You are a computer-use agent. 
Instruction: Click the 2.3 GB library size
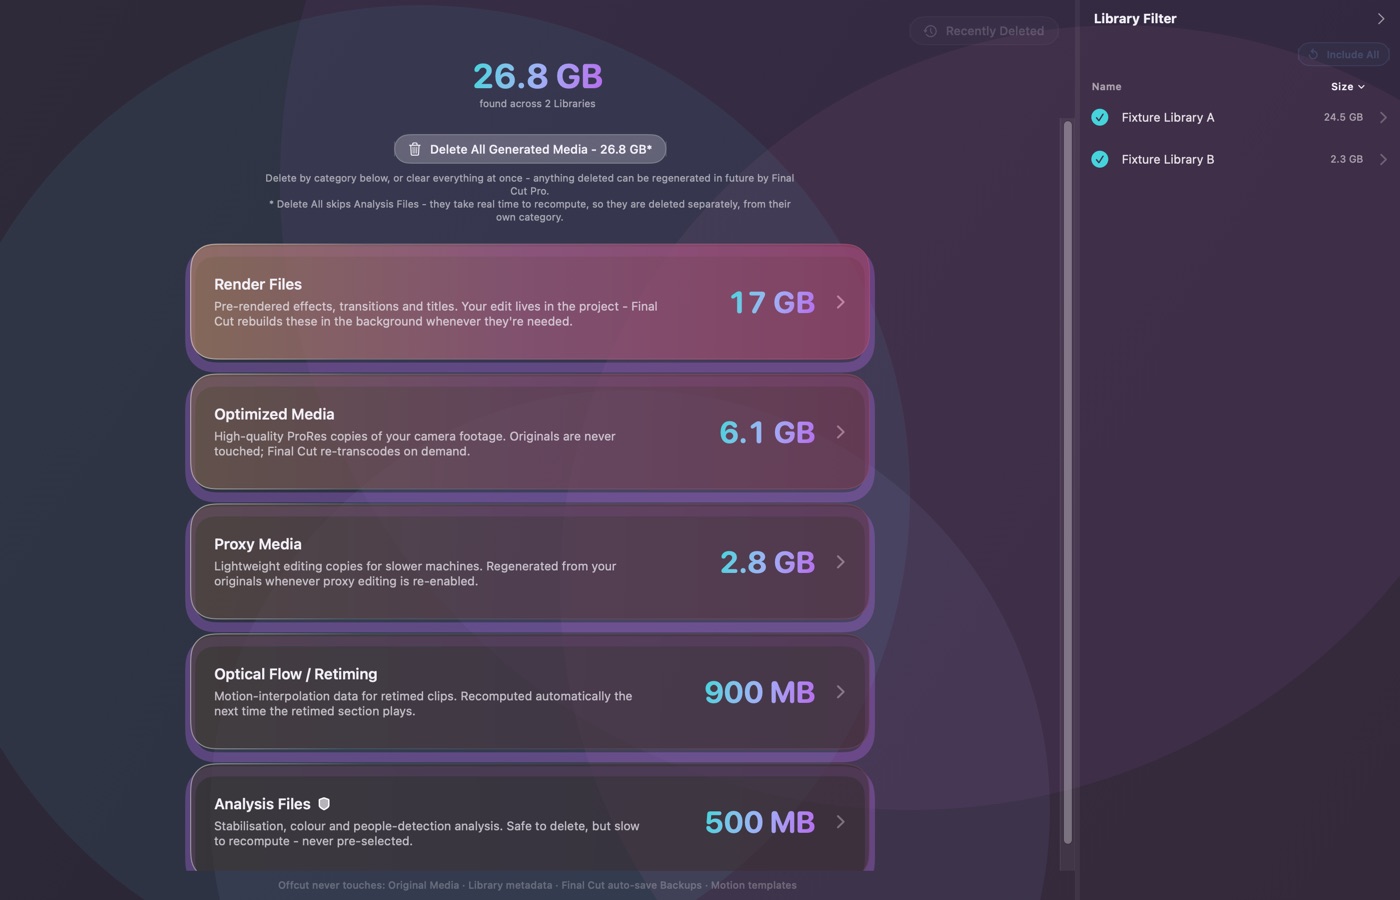(1346, 159)
